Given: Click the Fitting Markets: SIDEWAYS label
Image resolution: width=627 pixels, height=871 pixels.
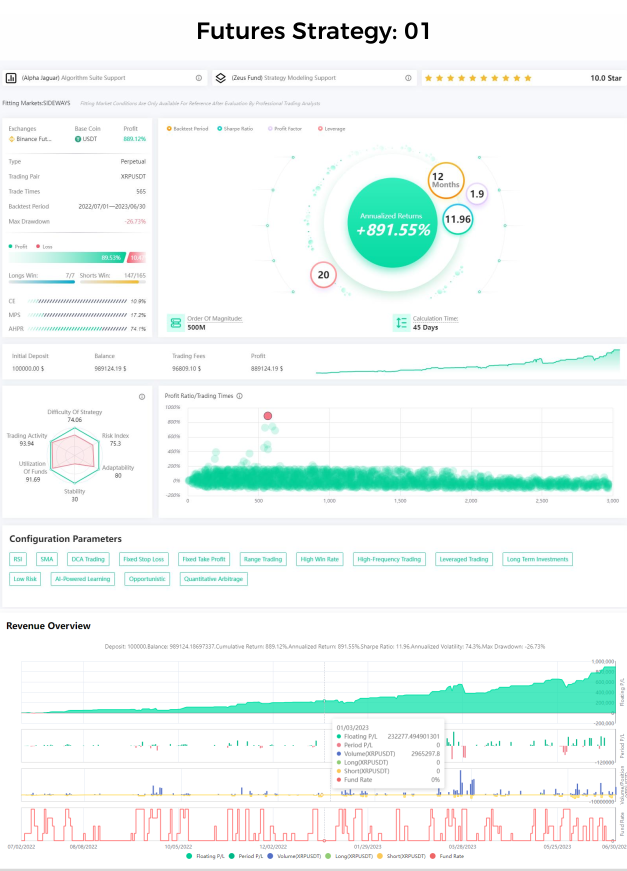Looking at the screenshot, I should pyautogui.click(x=36, y=103).
